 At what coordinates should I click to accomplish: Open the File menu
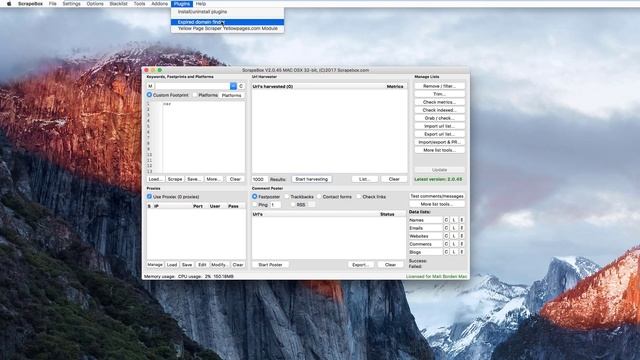click(53, 4)
